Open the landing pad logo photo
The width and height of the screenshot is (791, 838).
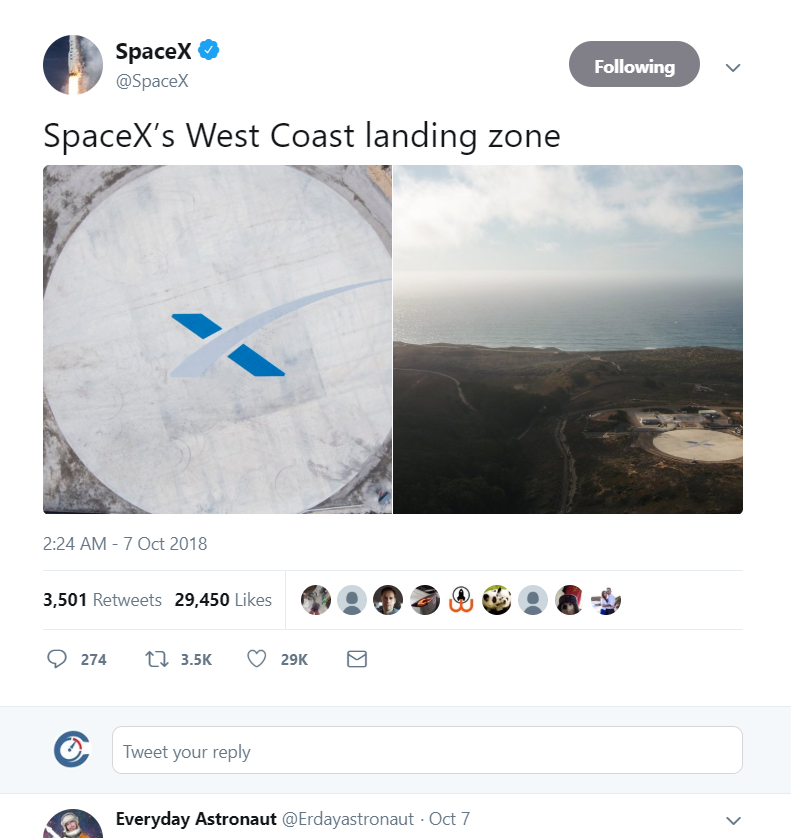coord(217,339)
